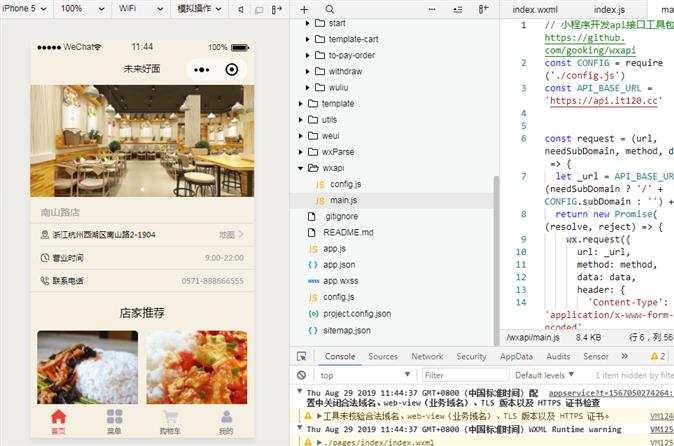The width and height of the screenshot is (674, 446).
Task: Switch to the Network tab
Action: click(426, 356)
